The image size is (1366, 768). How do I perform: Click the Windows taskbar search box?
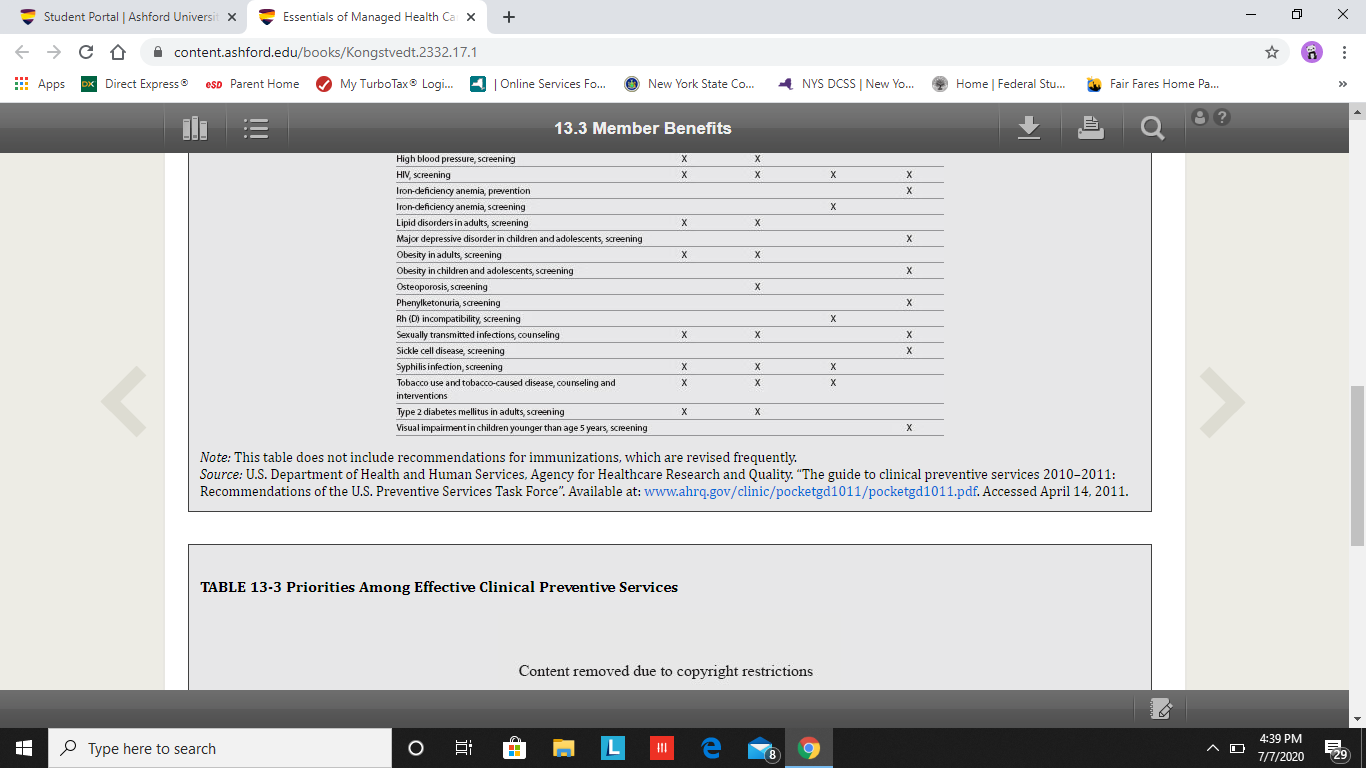coord(220,748)
